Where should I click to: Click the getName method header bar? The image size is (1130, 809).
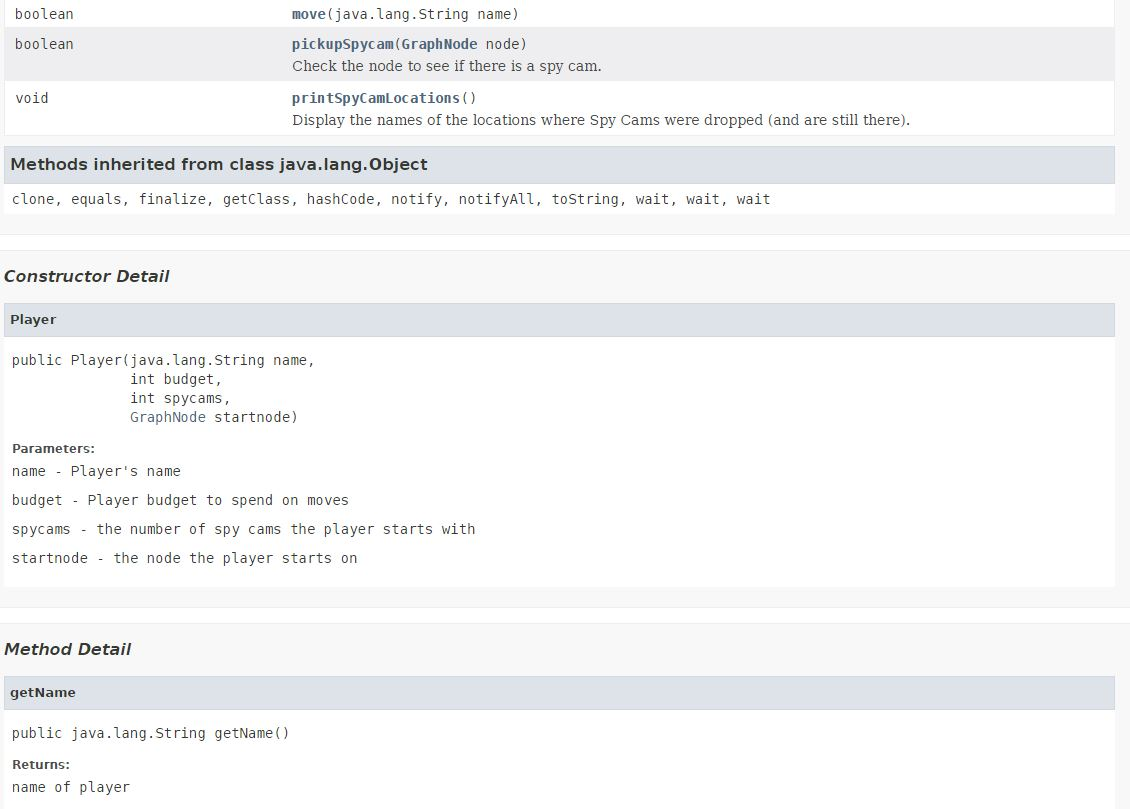pos(559,693)
